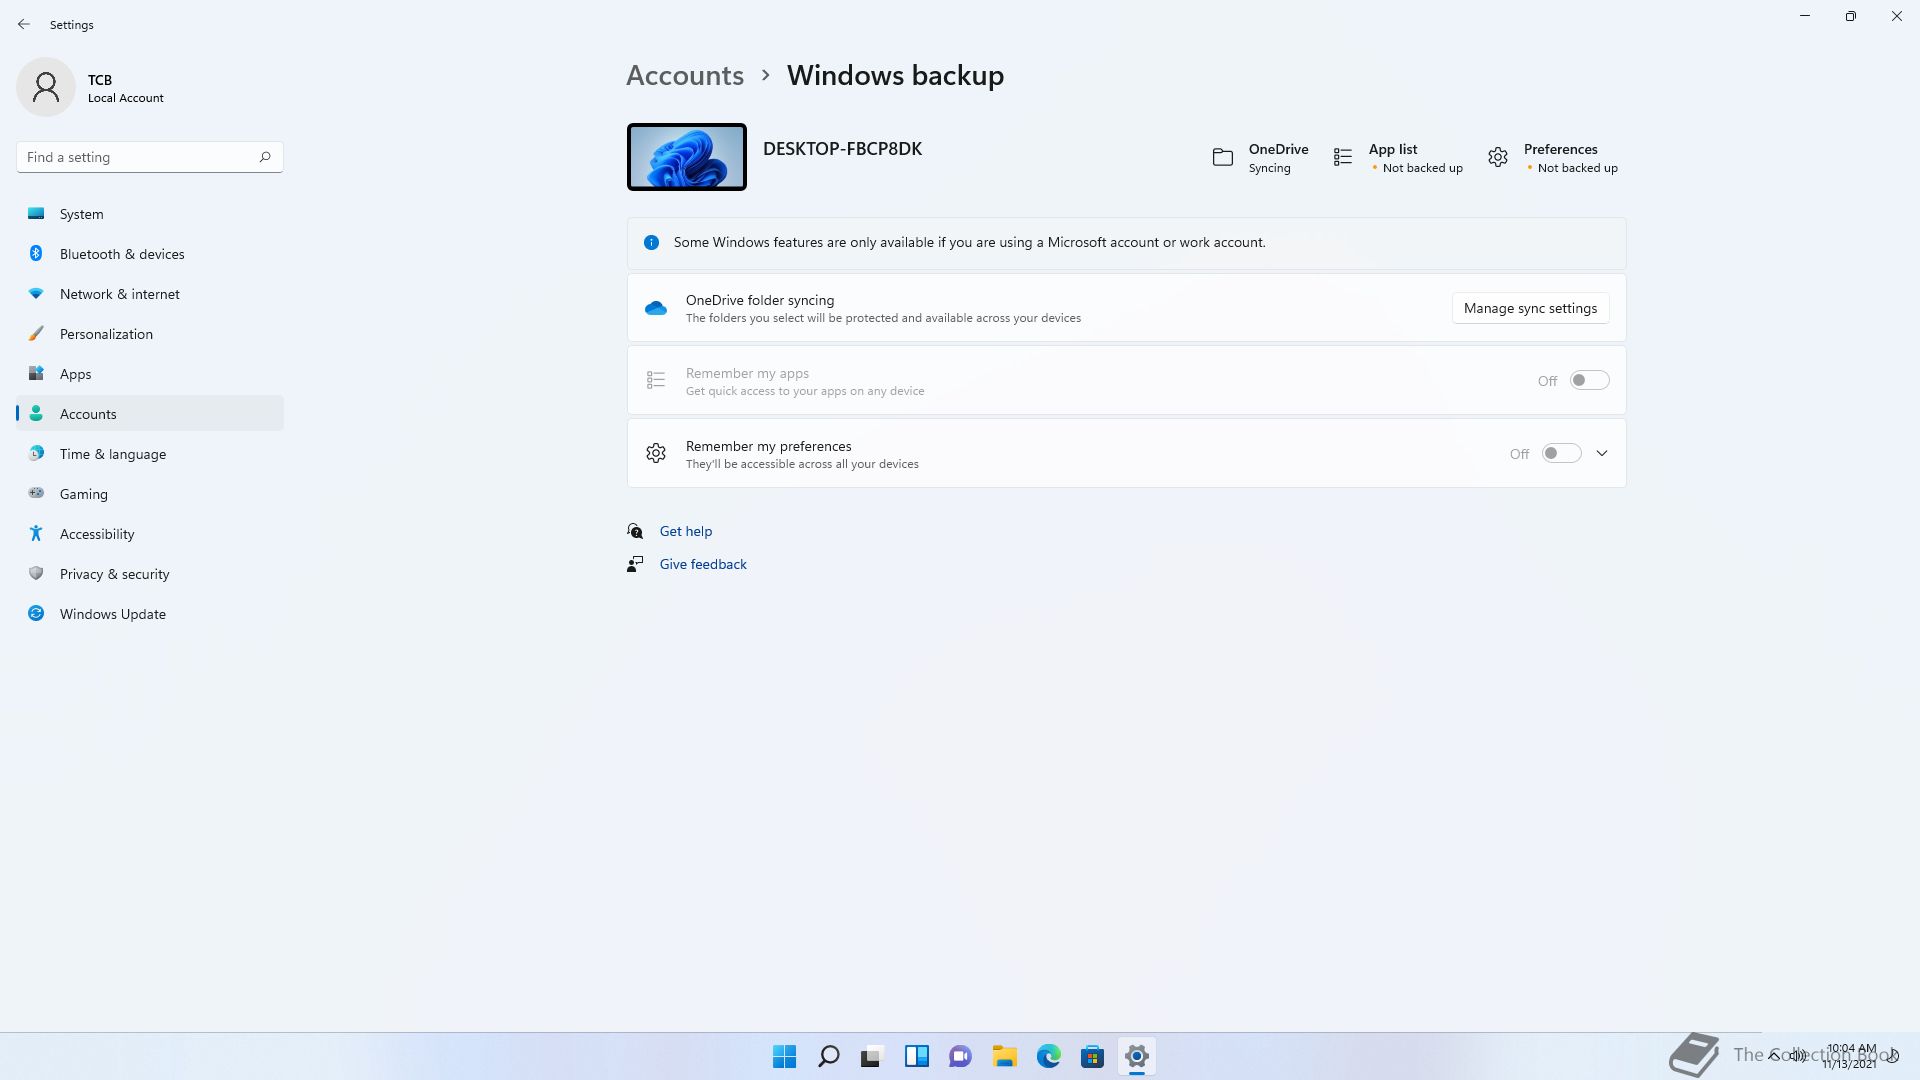Click Manage sync settings button
Viewport: 1920px width, 1080px height.
1530,308
